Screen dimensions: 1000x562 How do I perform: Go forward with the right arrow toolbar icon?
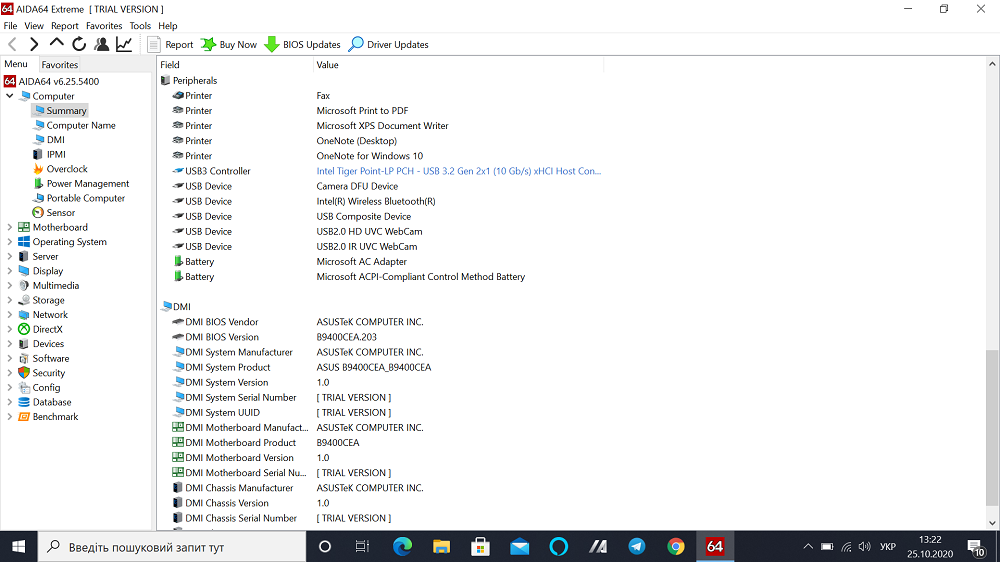tap(34, 44)
